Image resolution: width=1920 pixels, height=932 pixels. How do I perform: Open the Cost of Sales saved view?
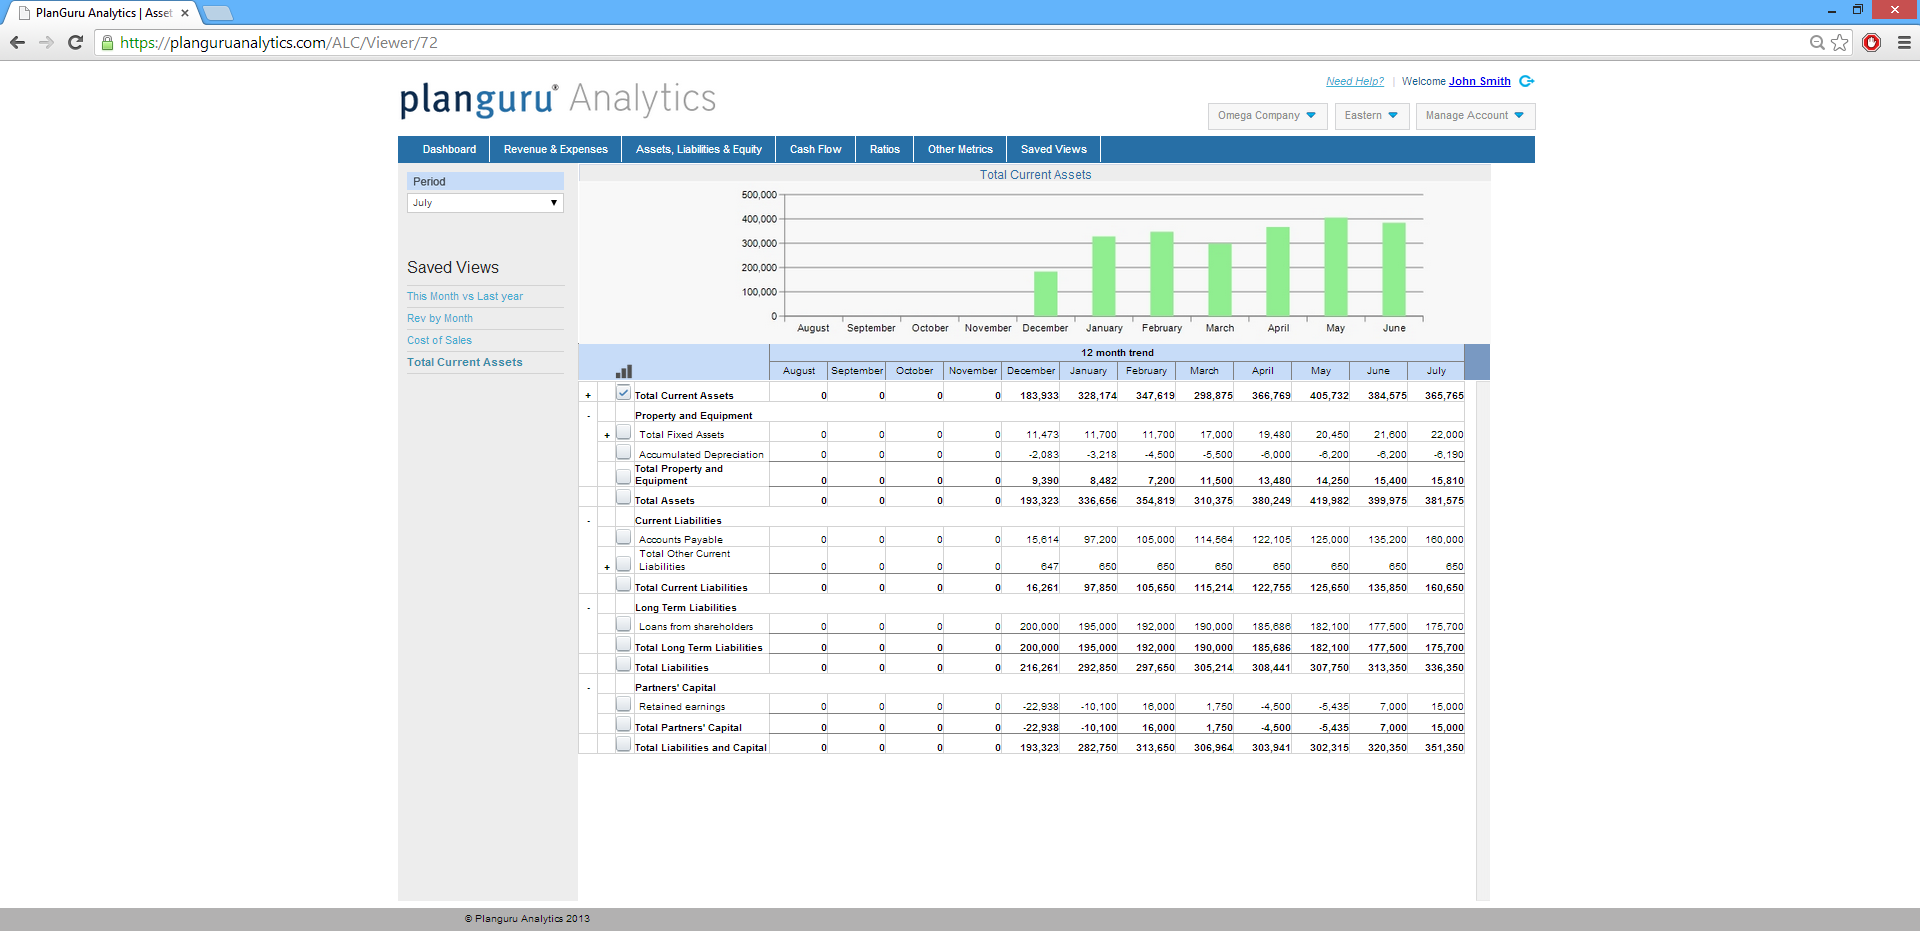pyautogui.click(x=439, y=341)
